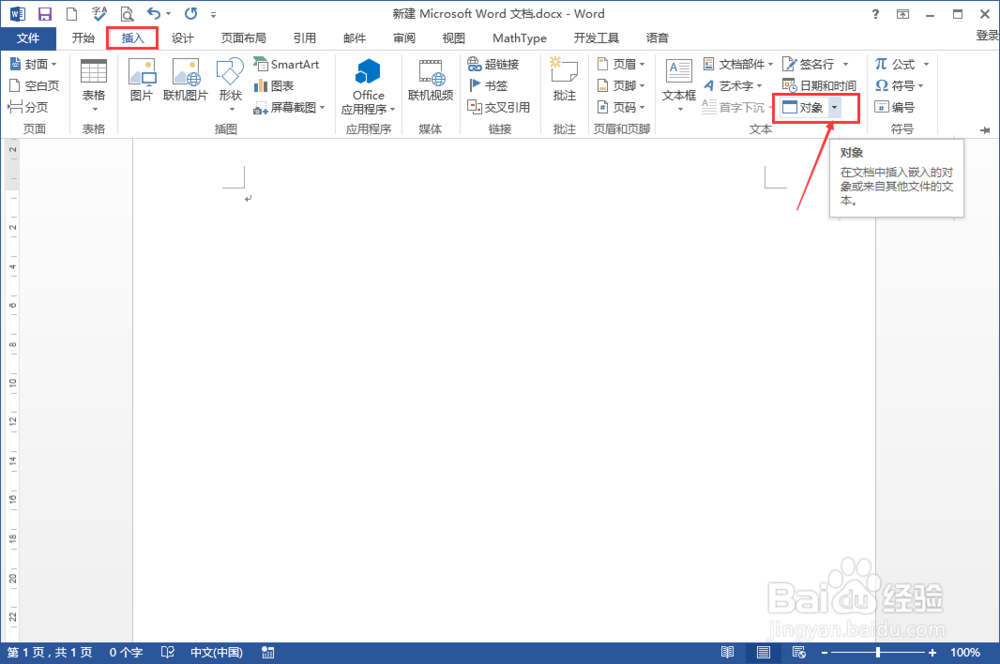
Task: Click the language indicator 中文(中国)
Action: [216, 653]
